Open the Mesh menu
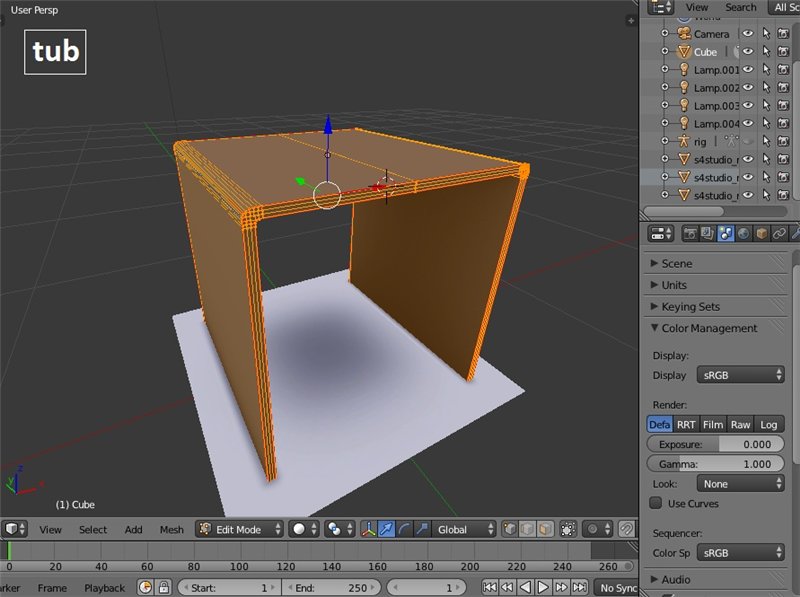The width and height of the screenshot is (800, 597). pyautogui.click(x=172, y=529)
